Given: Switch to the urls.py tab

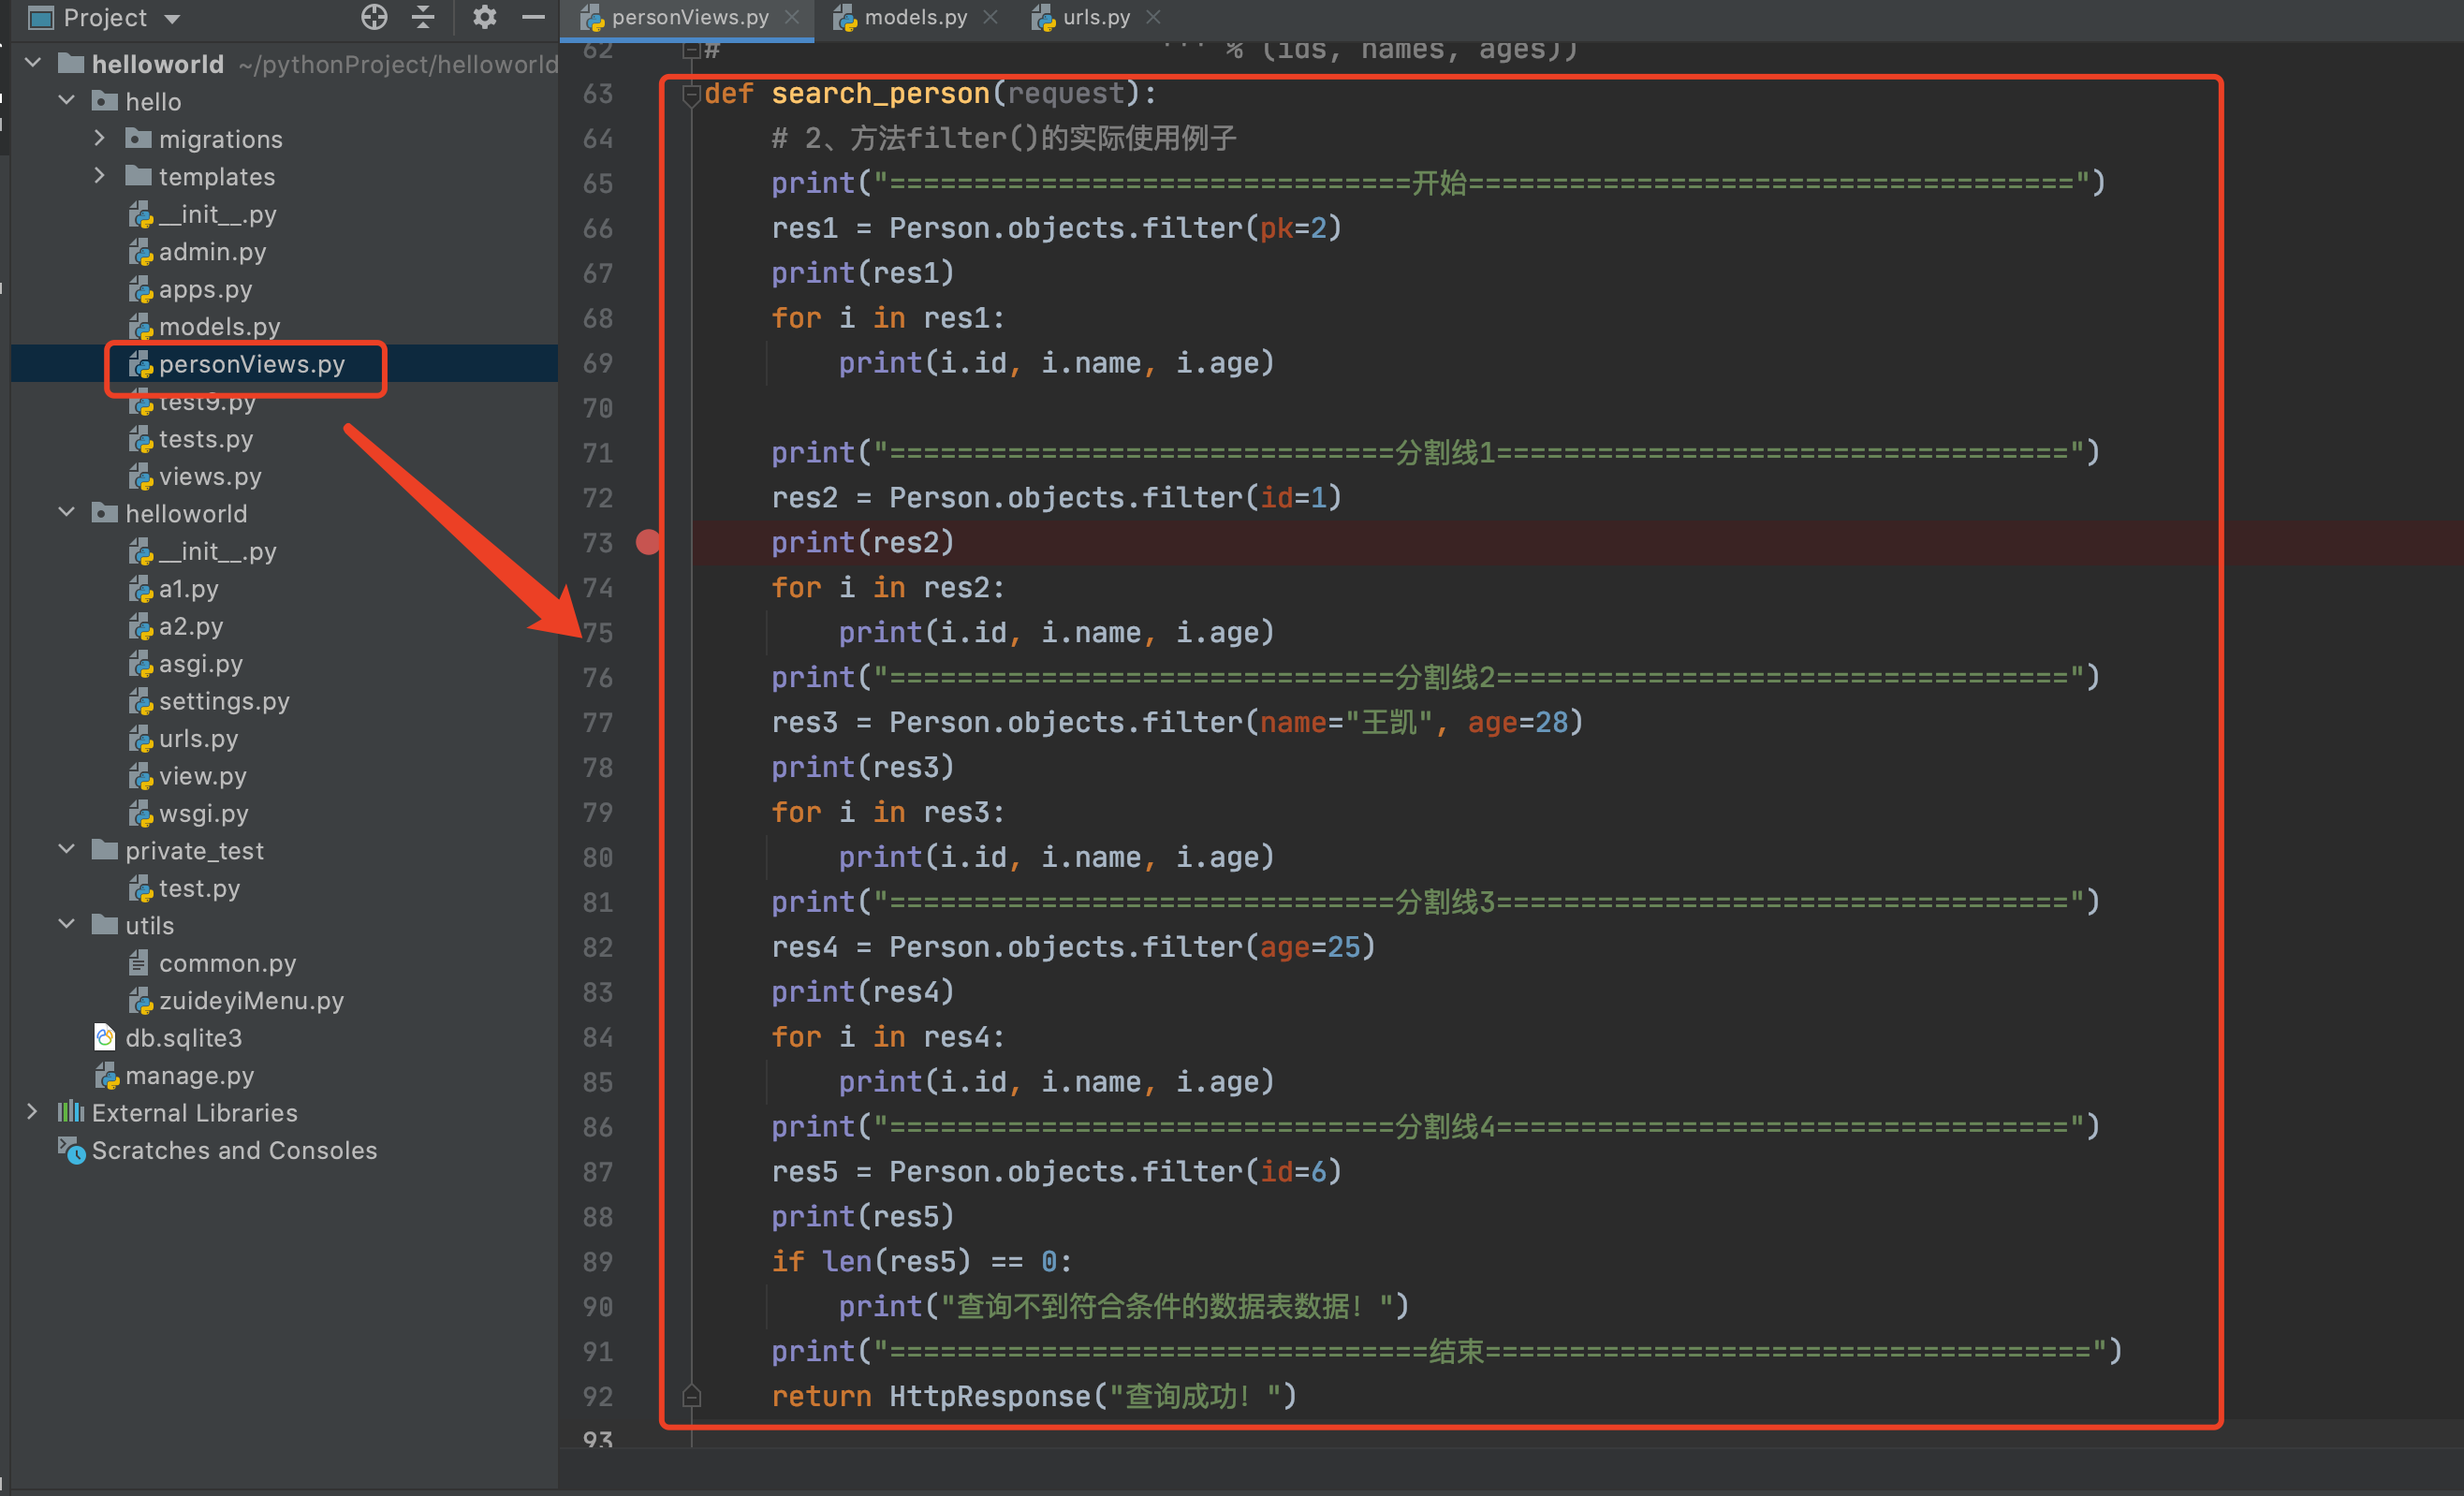Looking at the screenshot, I should click(1095, 17).
